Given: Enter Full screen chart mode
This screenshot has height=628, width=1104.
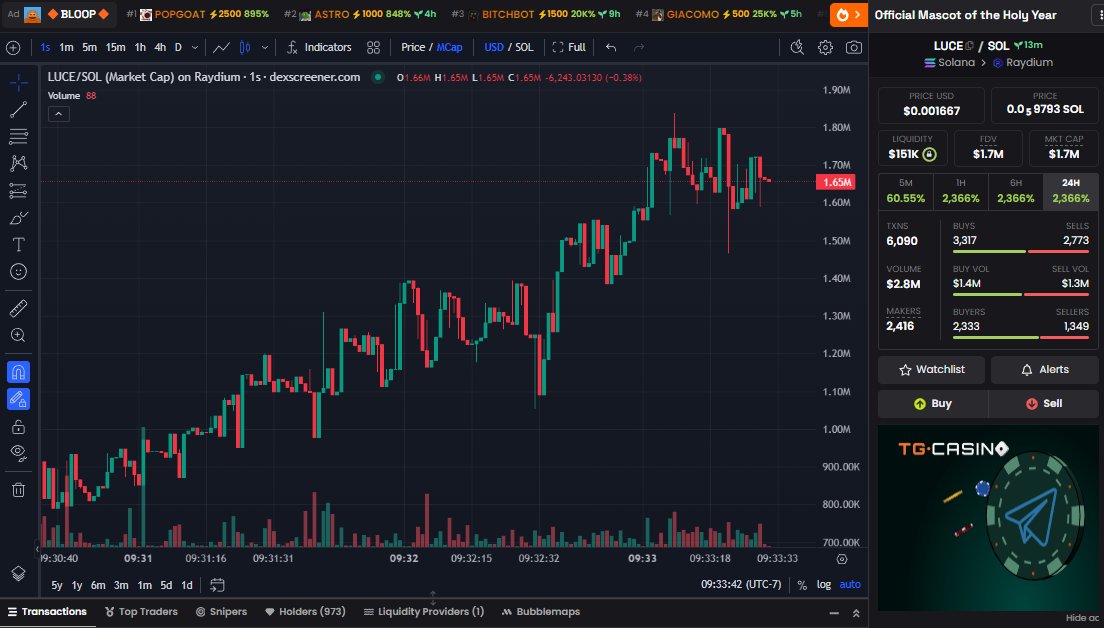Looking at the screenshot, I should (x=569, y=47).
